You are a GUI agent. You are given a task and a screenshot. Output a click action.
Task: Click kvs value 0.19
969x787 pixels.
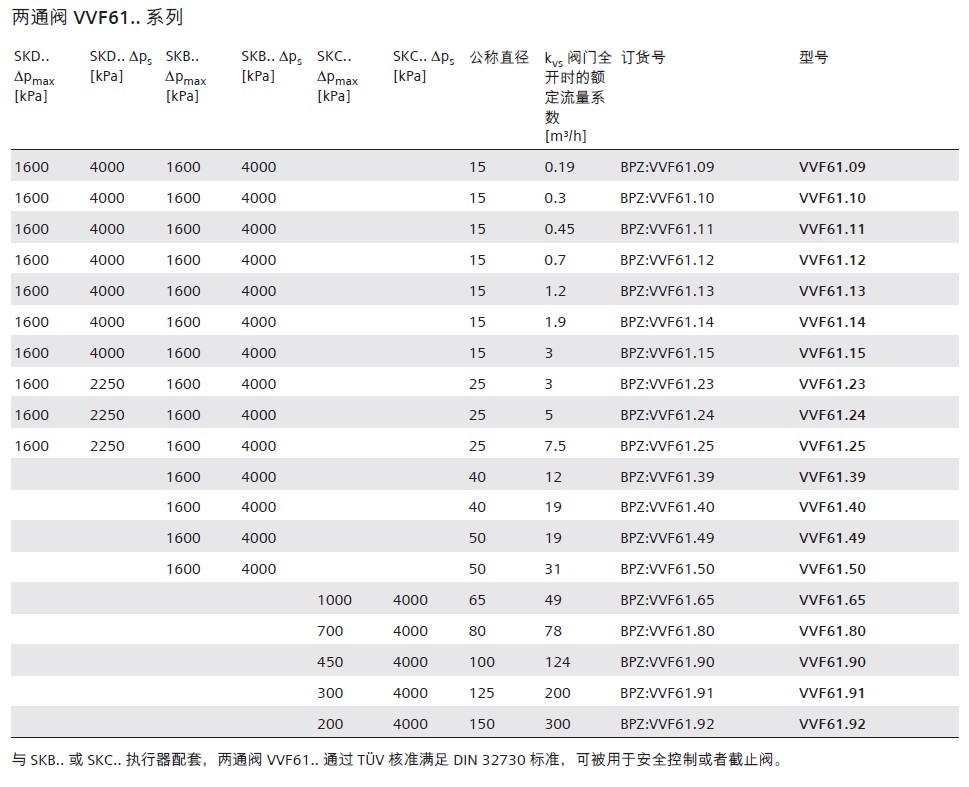click(559, 167)
